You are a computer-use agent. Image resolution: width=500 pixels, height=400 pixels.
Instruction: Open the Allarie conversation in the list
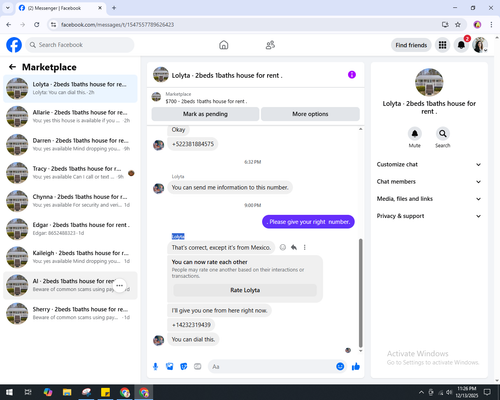pyautogui.click(x=70, y=117)
